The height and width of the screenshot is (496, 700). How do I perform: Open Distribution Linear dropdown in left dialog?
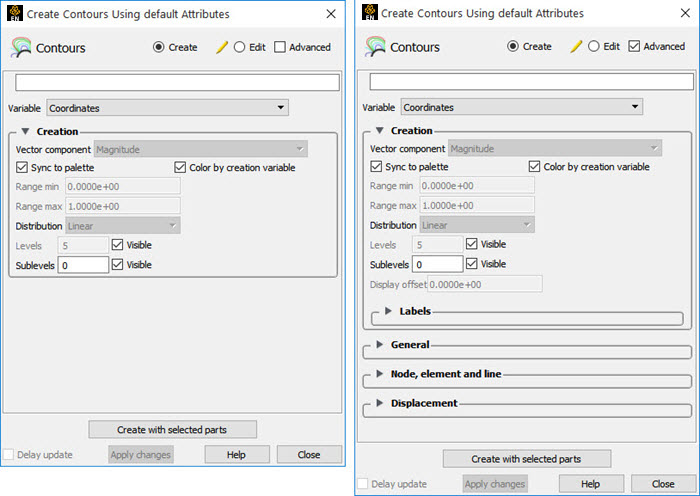click(123, 226)
